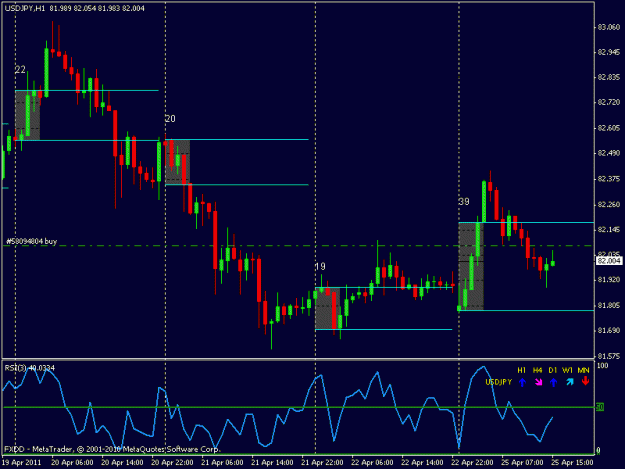Click the 82.945 price axis value
The width and height of the screenshot is (625, 469).
[x=609, y=52]
